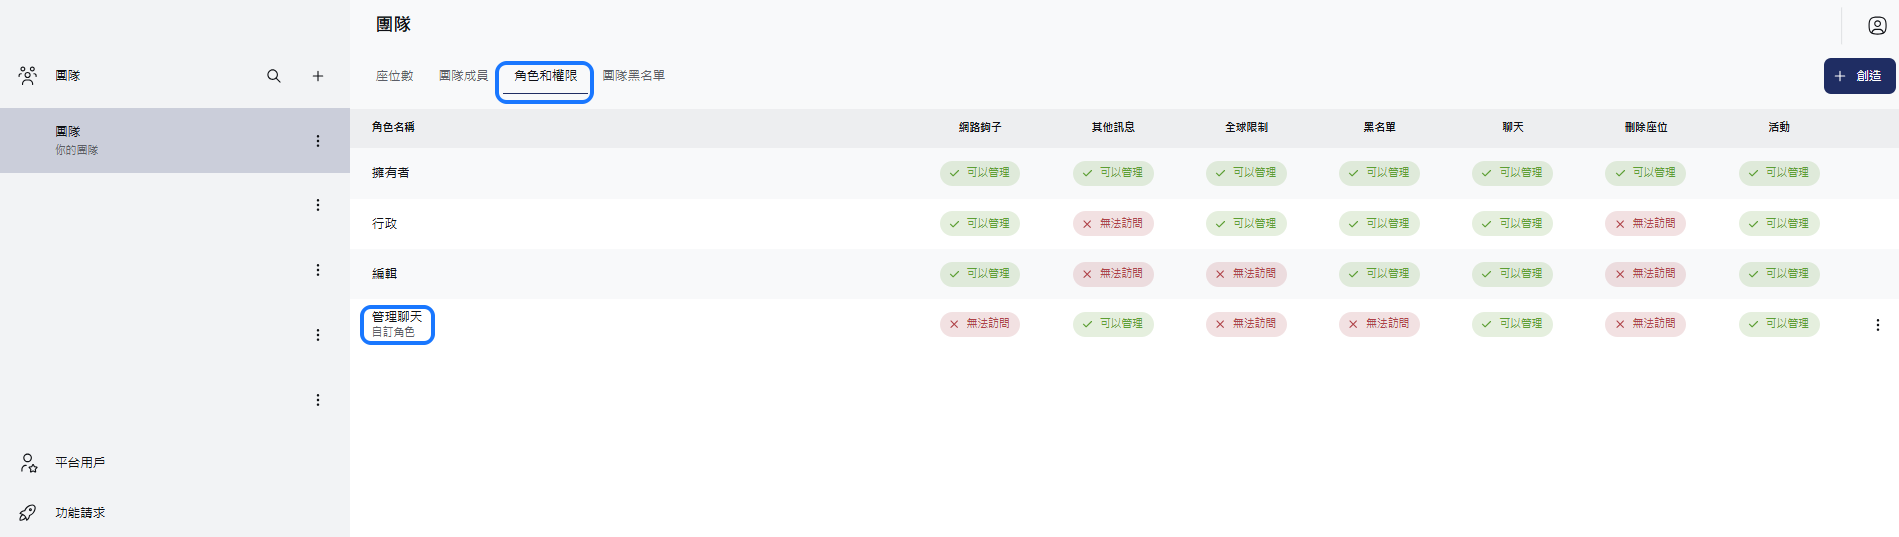Image resolution: width=1899 pixels, height=537 pixels.
Task: Click the teams people icon in the sidebar
Action: click(x=28, y=76)
